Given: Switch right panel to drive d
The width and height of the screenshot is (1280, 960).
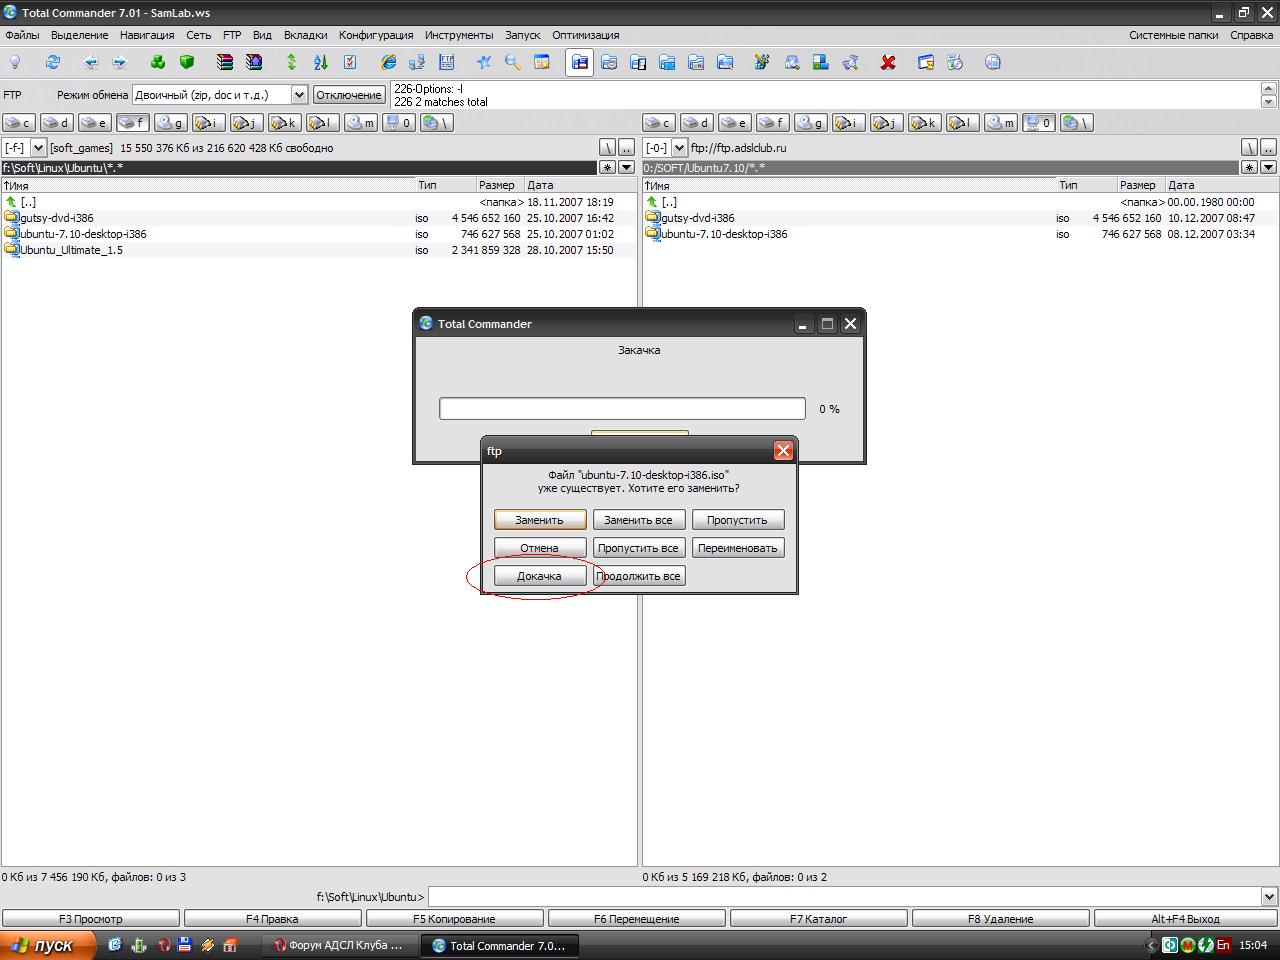Looking at the screenshot, I should pos(696,123).
